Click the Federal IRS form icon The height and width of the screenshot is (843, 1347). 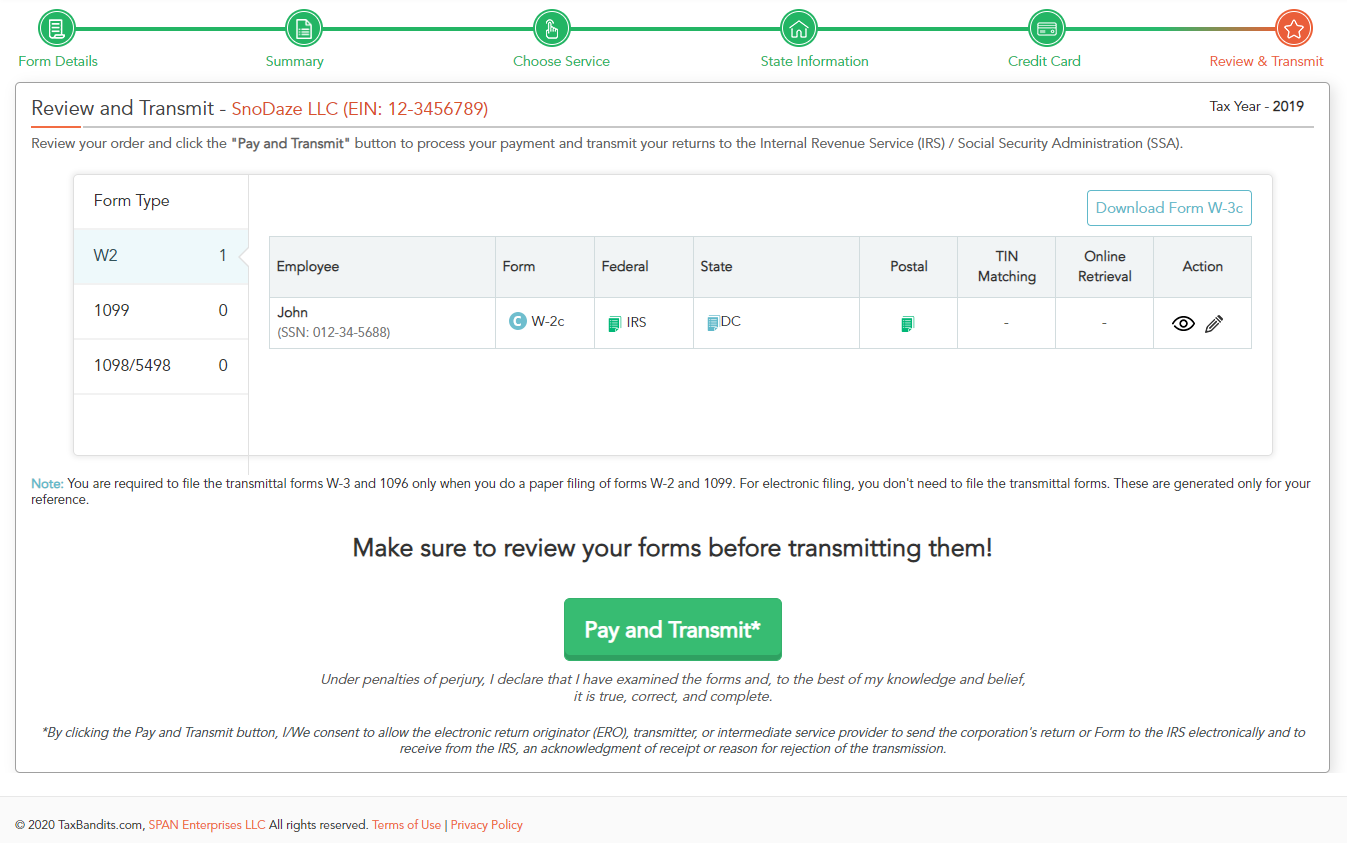[x=614, y=323]
